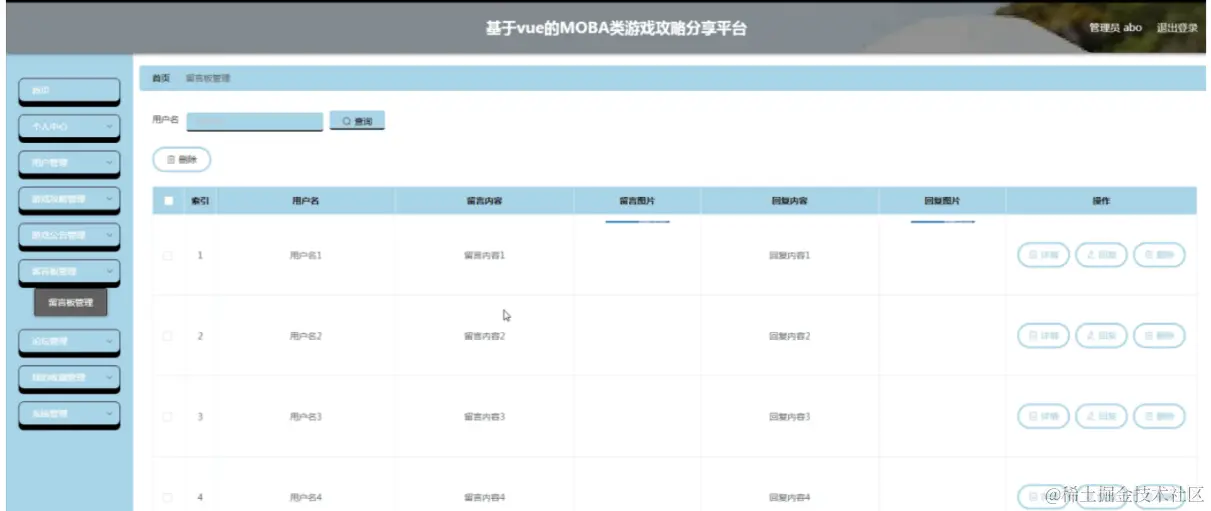Click the 回复图片 column header

click(x=942, y=201)
